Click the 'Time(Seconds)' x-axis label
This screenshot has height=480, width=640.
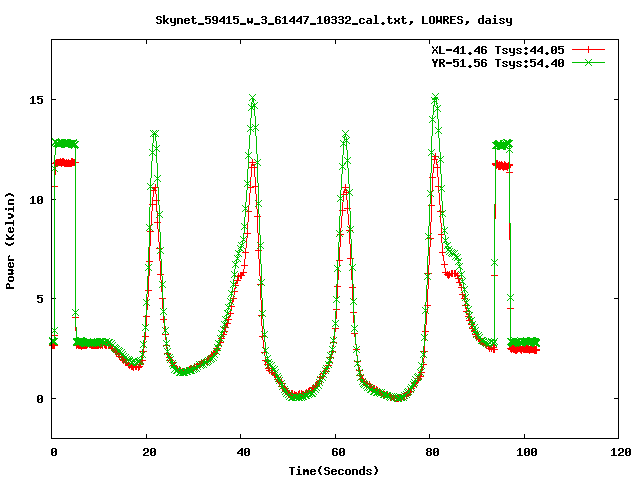(x=334, y=471)
